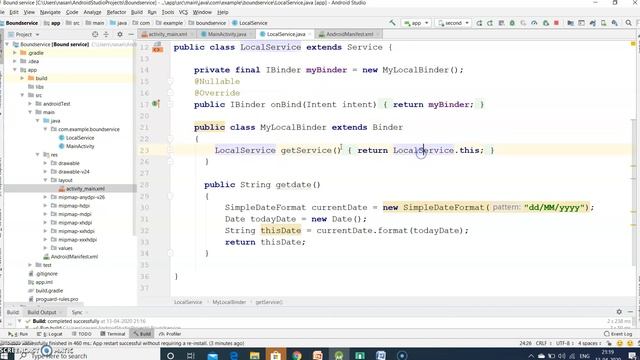Select proguard-rules.pro in project tree
The height and width of the screenshot is (360, 640).
[57, 299]
